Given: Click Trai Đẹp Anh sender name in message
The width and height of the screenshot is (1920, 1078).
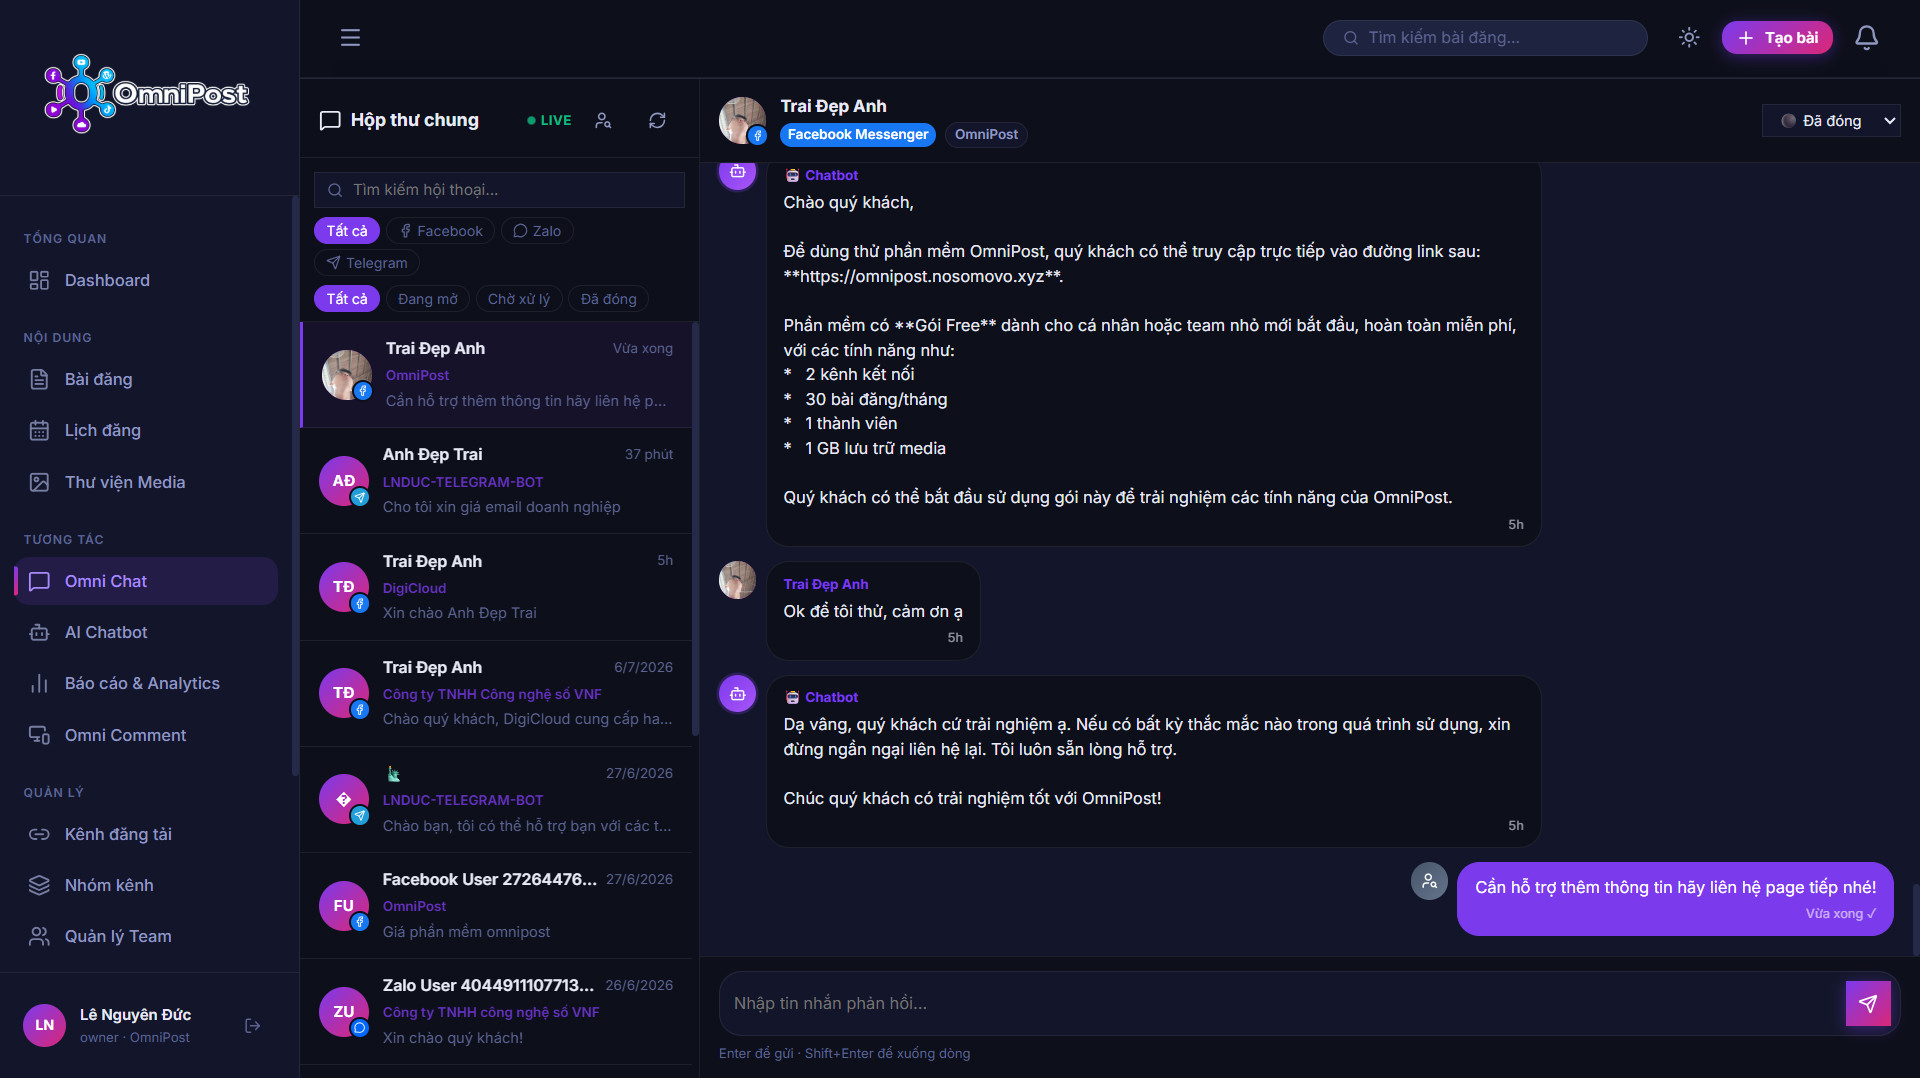Looking at the screenshot, I should pyautogui.click(x=825, y=585).
